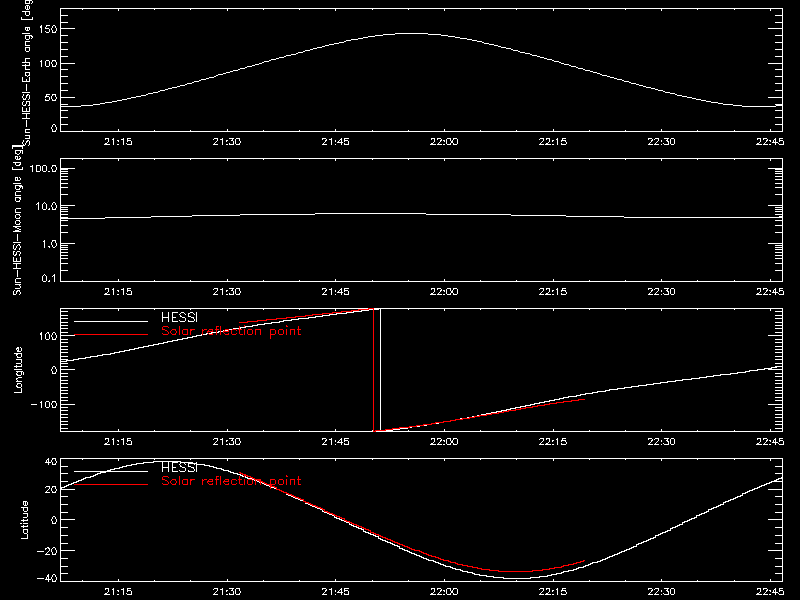Click the red vertical longitude wrap line
This screenshot has width=800, height=600.
coord(374,370)
